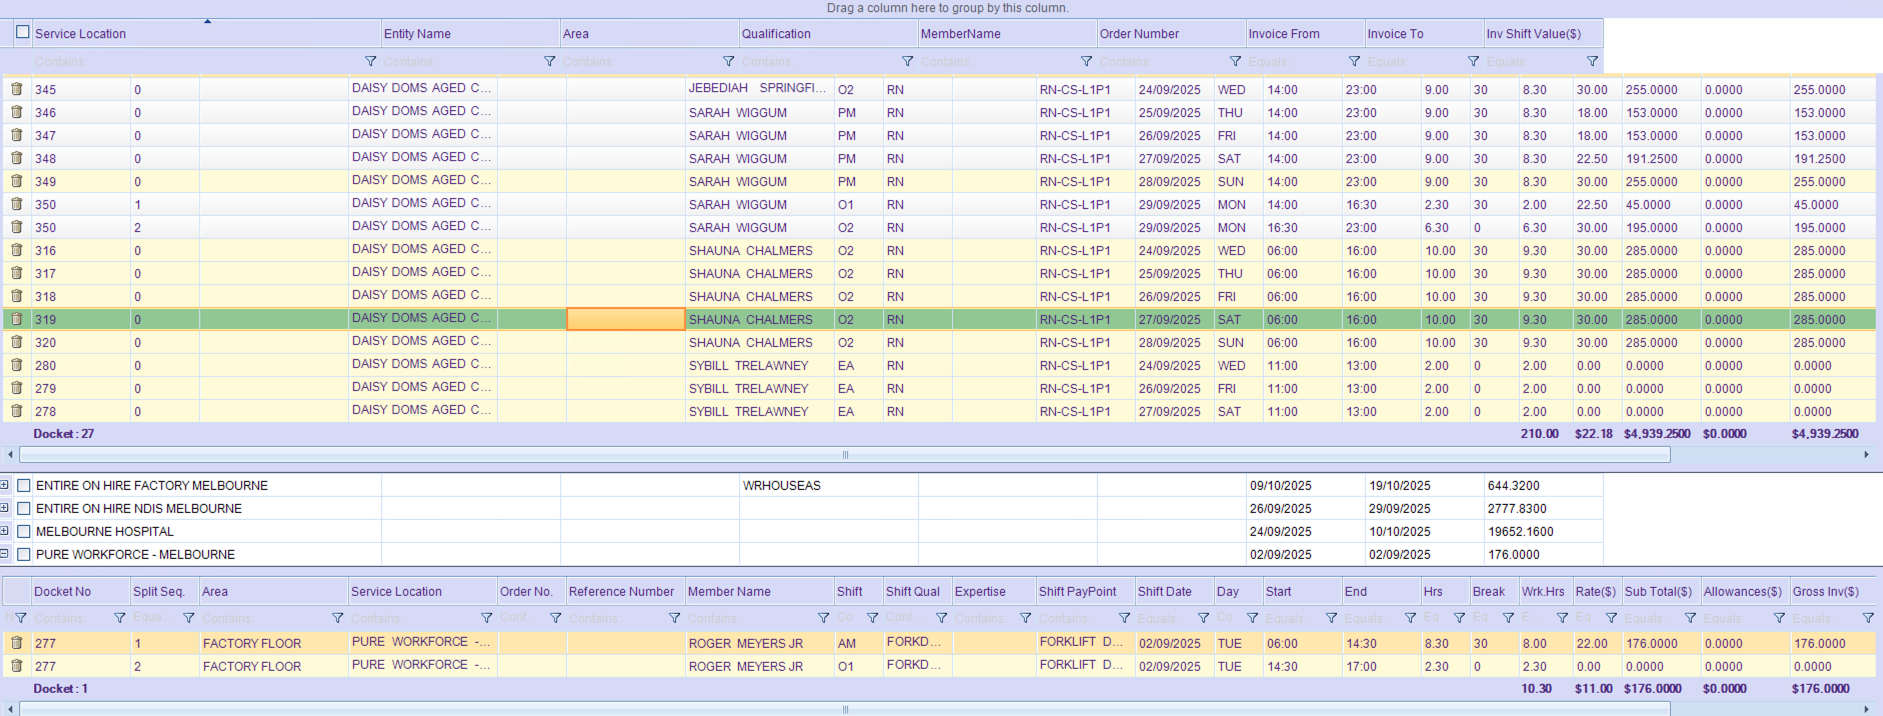
Task: Select the ENTIRE ON HIRE FACTORY MELBOURNE checkbox
Action: pyautogui.click(x=24, y=486)
